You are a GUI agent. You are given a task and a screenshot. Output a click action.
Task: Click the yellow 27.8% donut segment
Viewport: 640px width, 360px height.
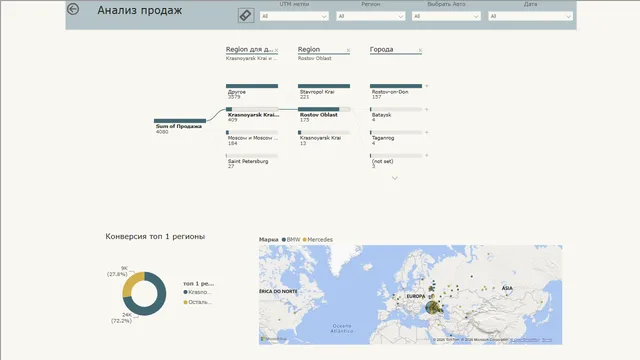pyautogui.click(x=131, y=282)
